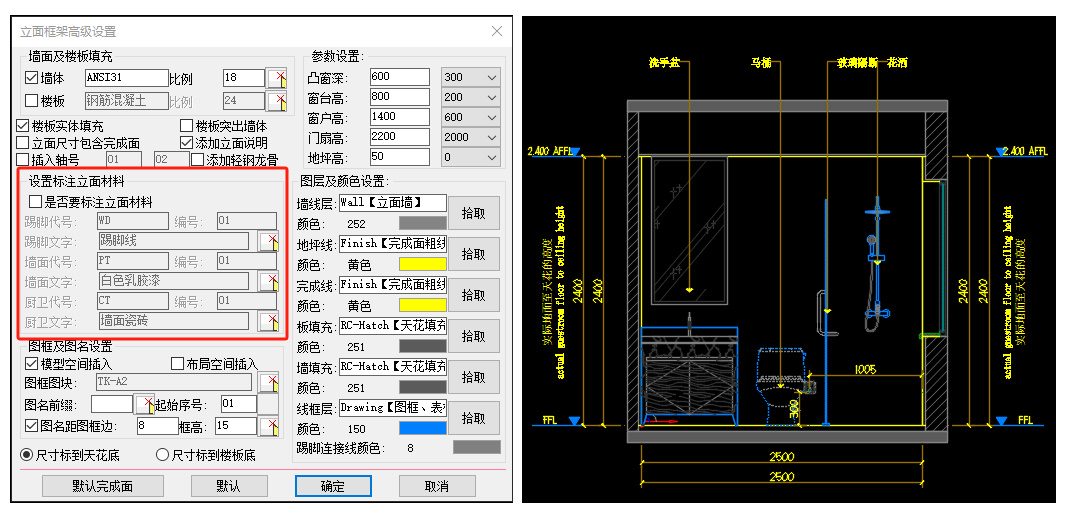This screenshot has height=516, width=1065.
Task: Click 拾取 button for 地坪线
Action: 474,254
